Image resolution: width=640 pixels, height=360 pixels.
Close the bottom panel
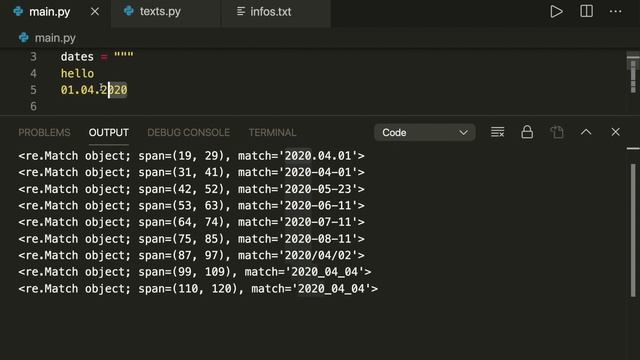tap(615, 132)
